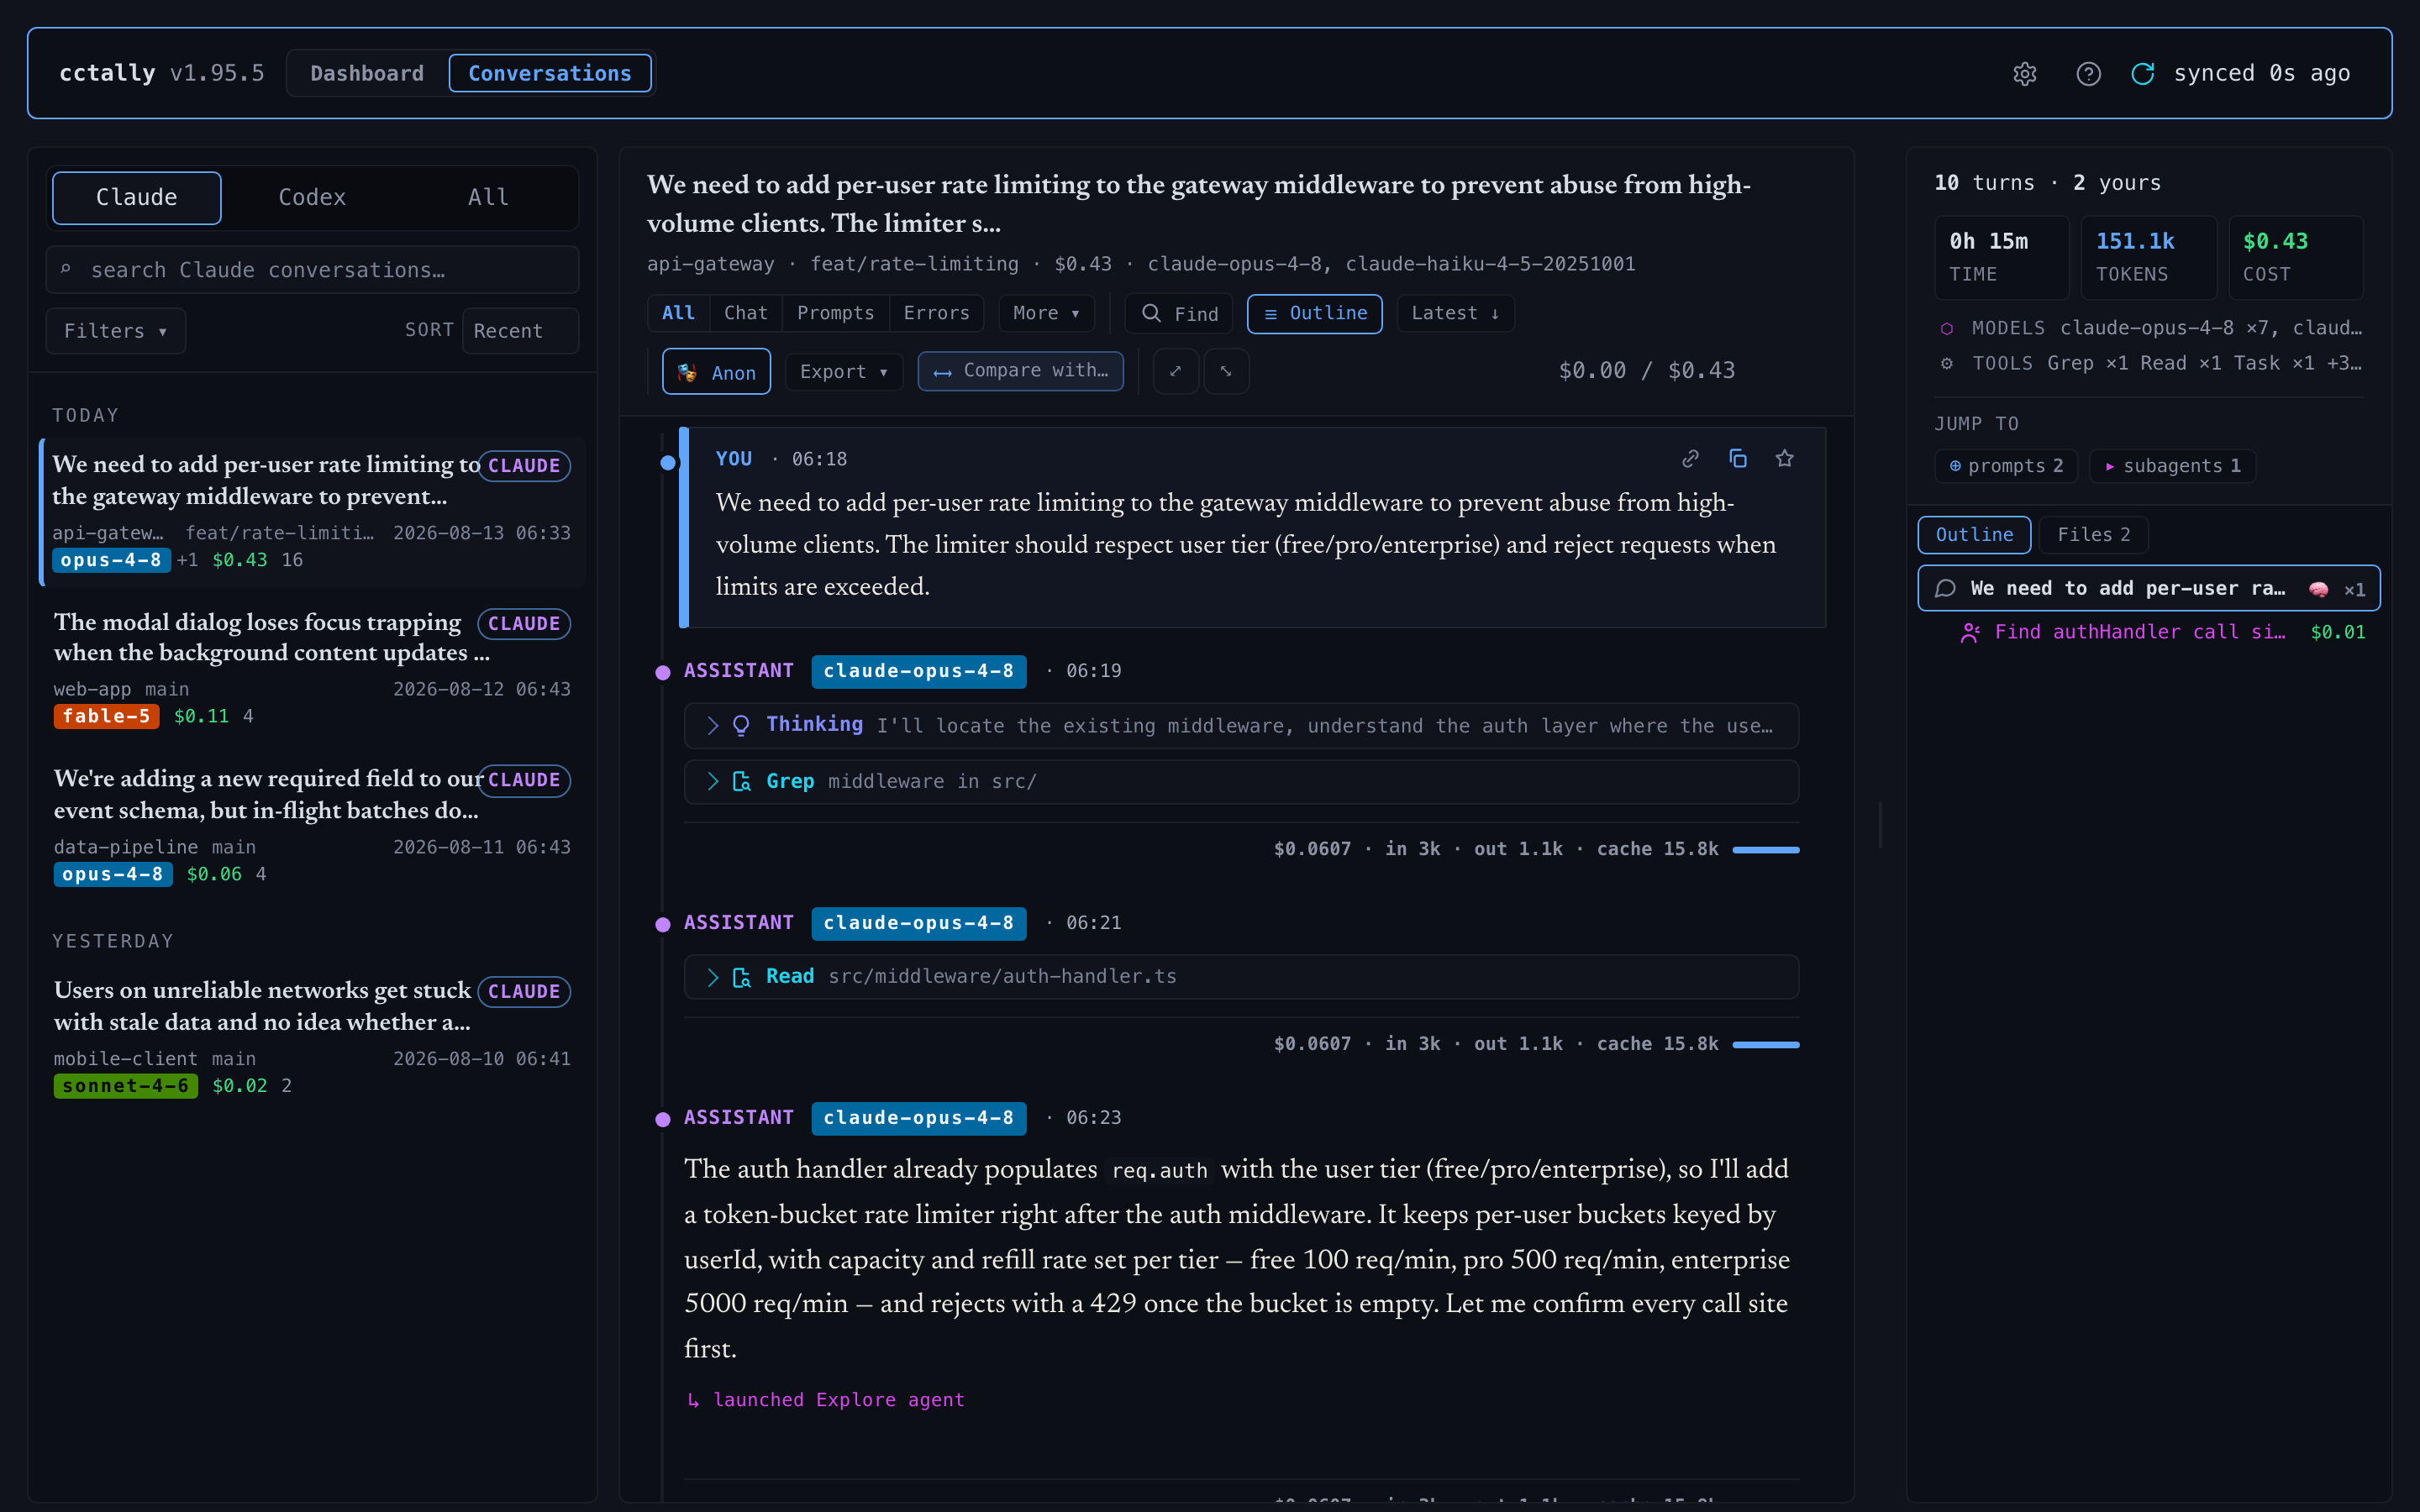
Task: Open the Dashboard tab
Action: coord(367,73)
